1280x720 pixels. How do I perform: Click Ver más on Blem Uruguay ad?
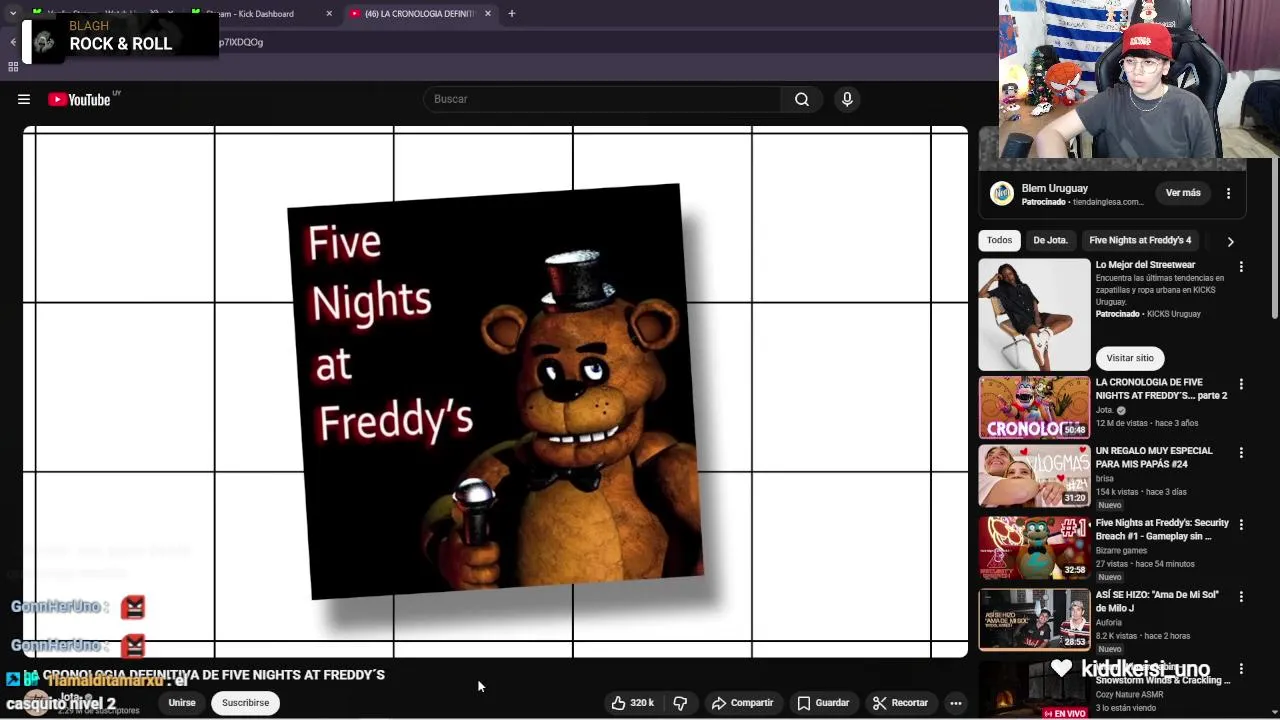[1183, 193]
